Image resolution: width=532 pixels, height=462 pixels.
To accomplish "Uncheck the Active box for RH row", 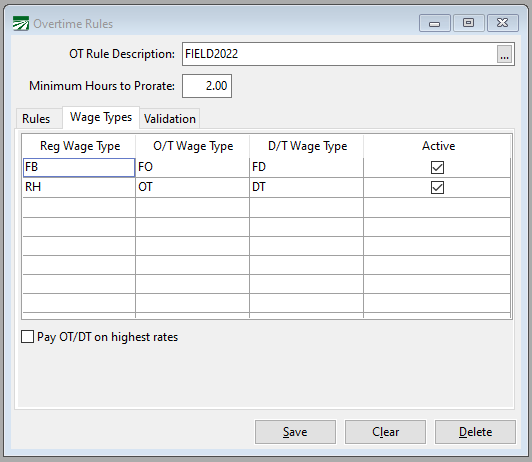I will coord(437,187).
